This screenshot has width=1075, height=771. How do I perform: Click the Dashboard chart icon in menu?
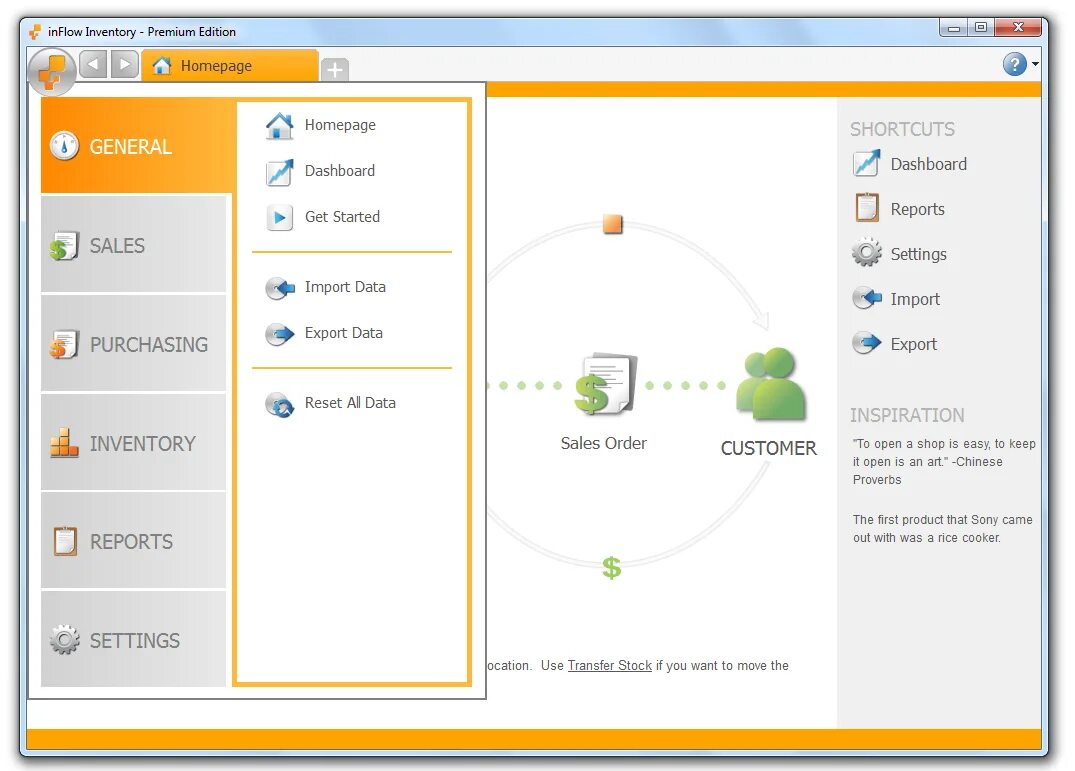click(x=279, y=172)
